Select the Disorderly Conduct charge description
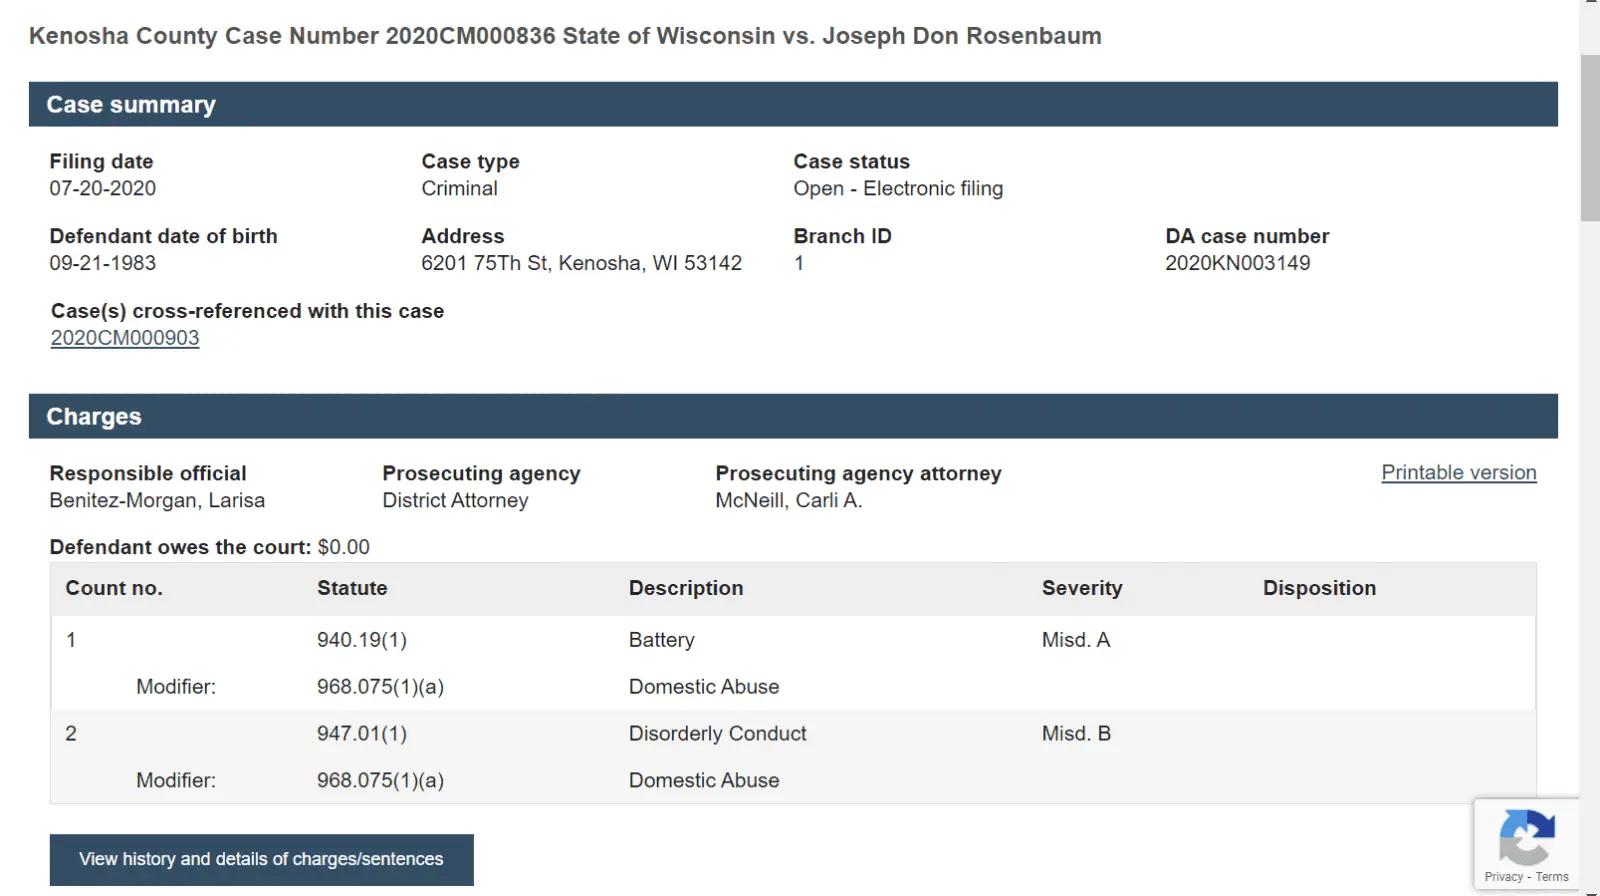 [x=717, y=734]
